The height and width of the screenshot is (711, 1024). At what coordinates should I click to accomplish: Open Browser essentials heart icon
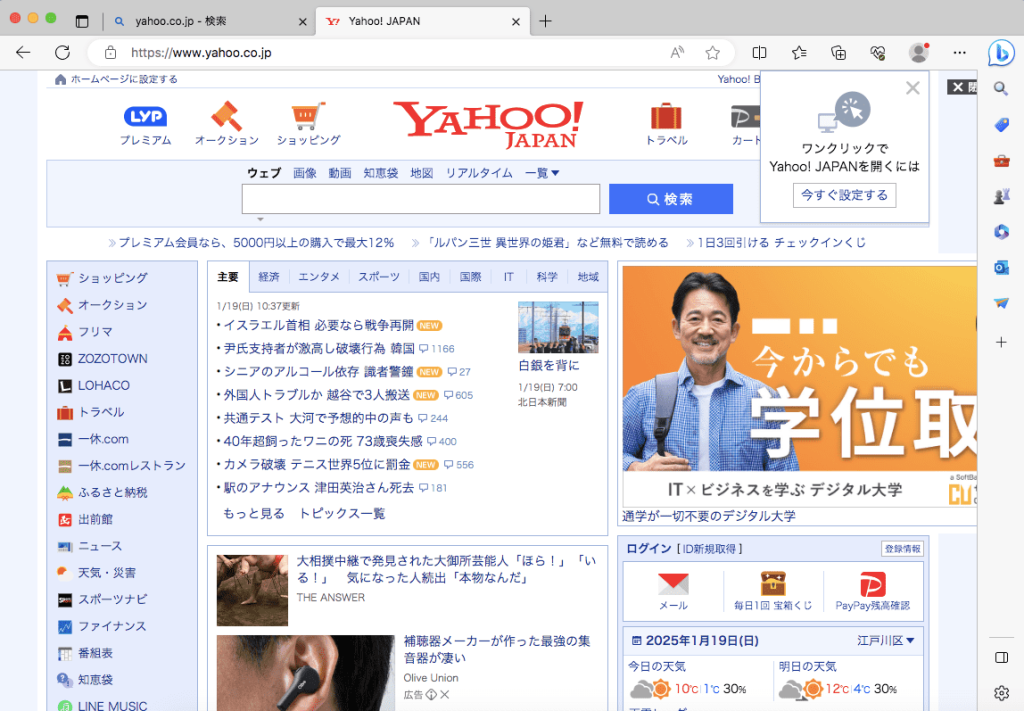point(878,53)
